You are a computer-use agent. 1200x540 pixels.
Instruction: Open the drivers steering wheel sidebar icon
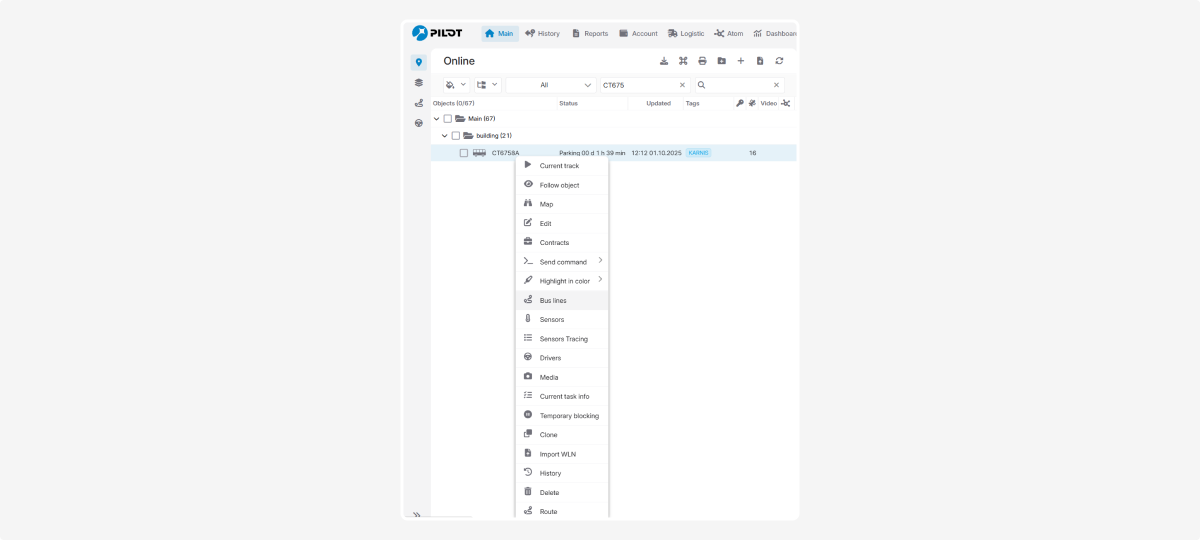coord(418,123)
